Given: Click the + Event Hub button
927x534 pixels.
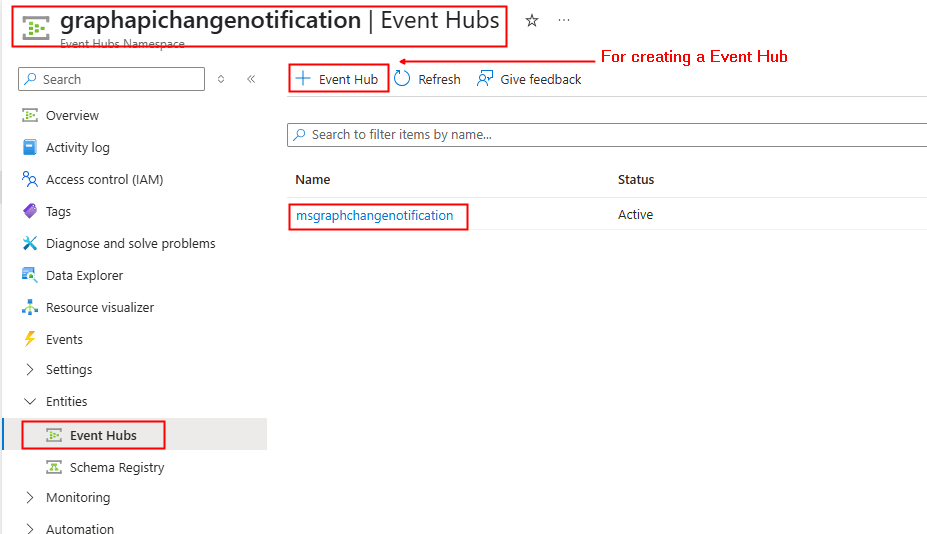Looking at the screenshot, I should pyautogui.click(x=338, y=79).
